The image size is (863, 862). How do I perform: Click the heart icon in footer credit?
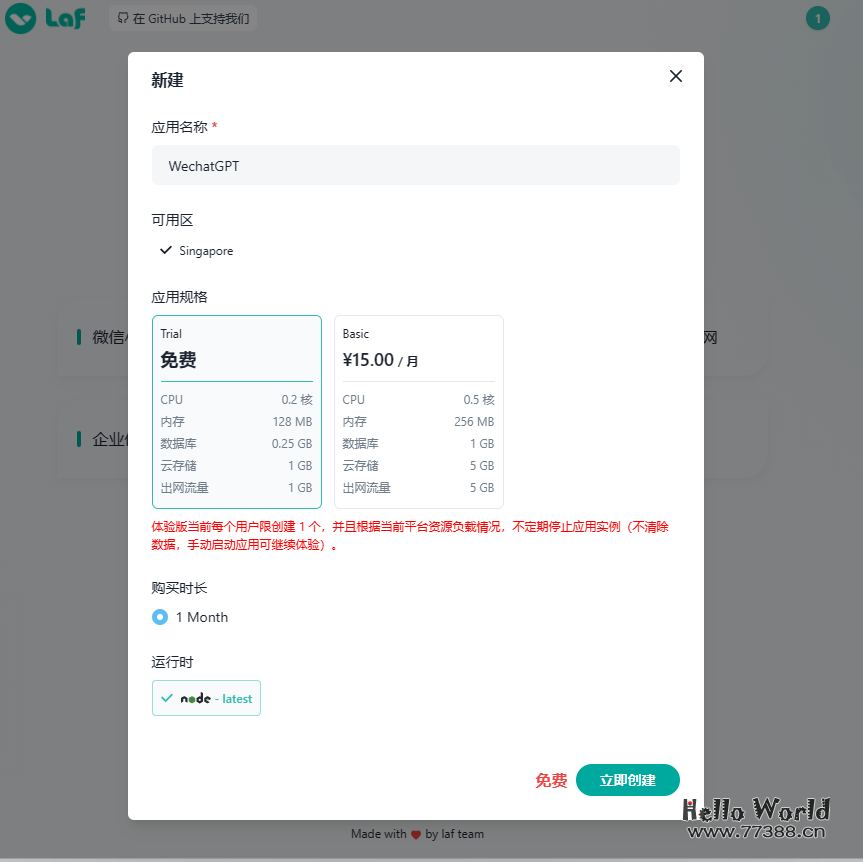[418, 834]
